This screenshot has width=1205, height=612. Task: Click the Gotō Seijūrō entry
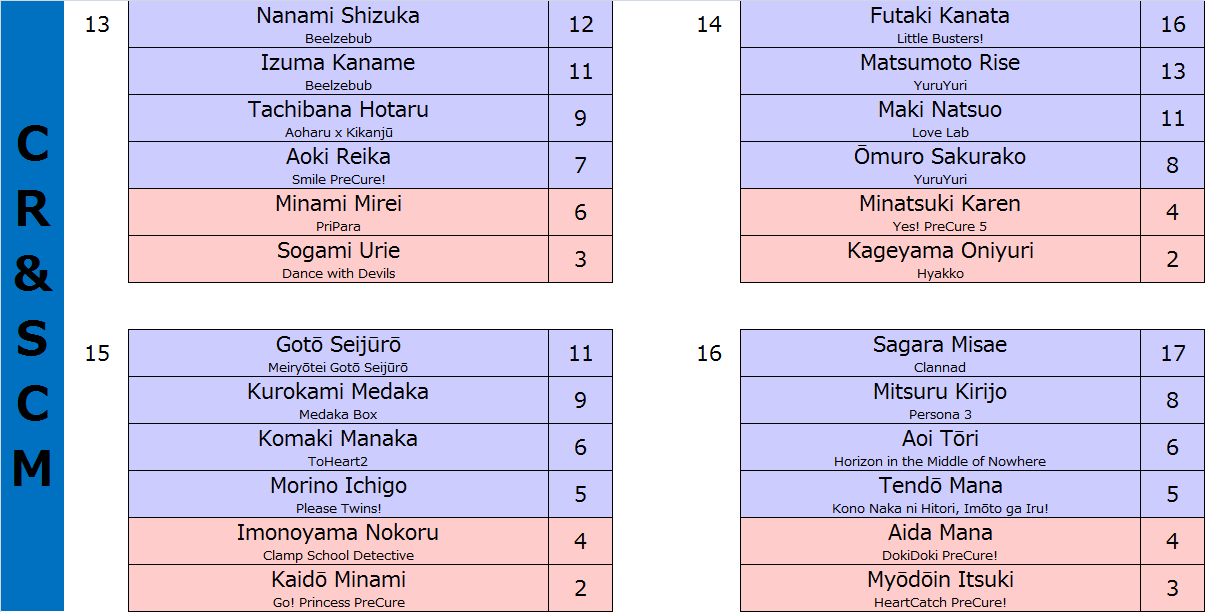[x=338, y=353]
